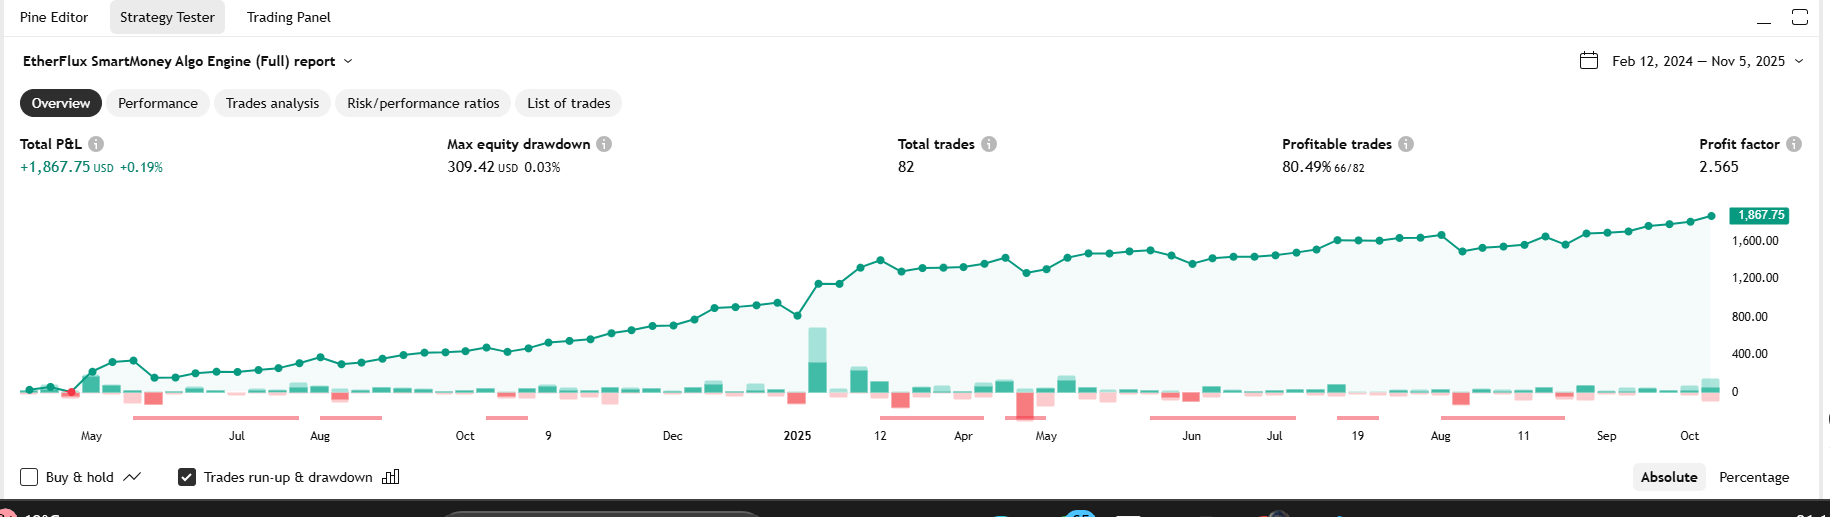1830x517 pixels.
Task: Click the Profitable trades info icon
Action: pyautogui.click(x=1406, y=144)
